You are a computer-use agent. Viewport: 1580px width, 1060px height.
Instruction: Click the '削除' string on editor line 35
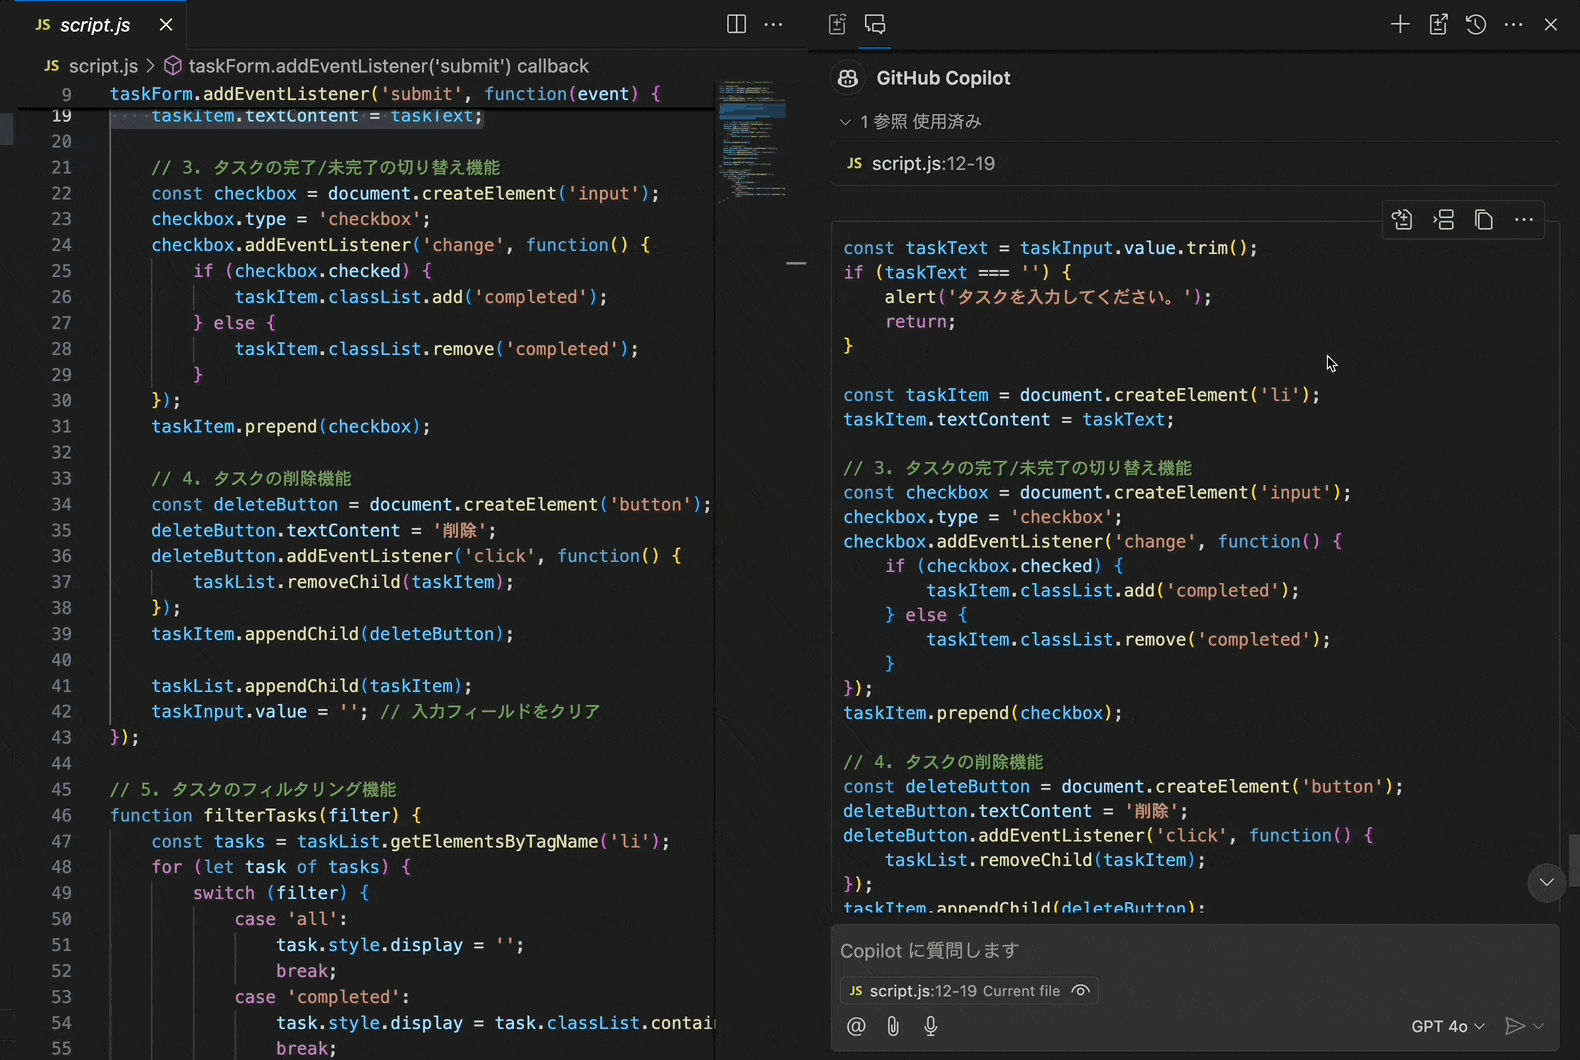tap(459, 530)
